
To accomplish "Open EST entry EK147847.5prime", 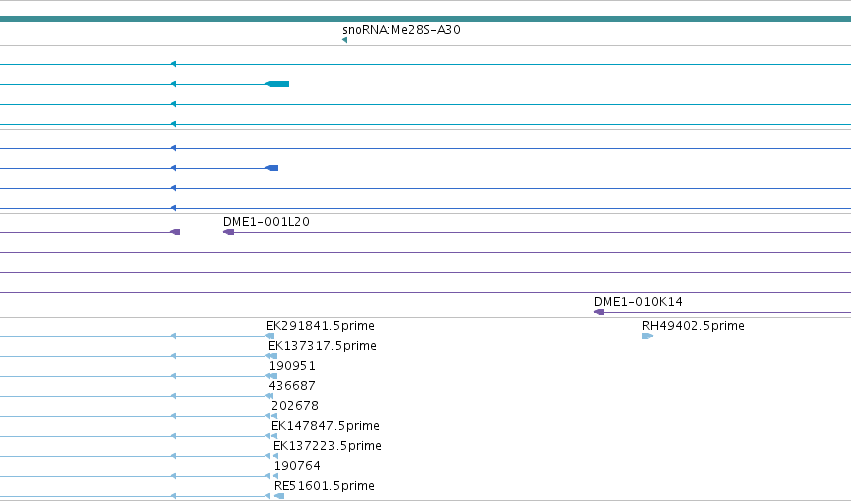I will 325,426.
